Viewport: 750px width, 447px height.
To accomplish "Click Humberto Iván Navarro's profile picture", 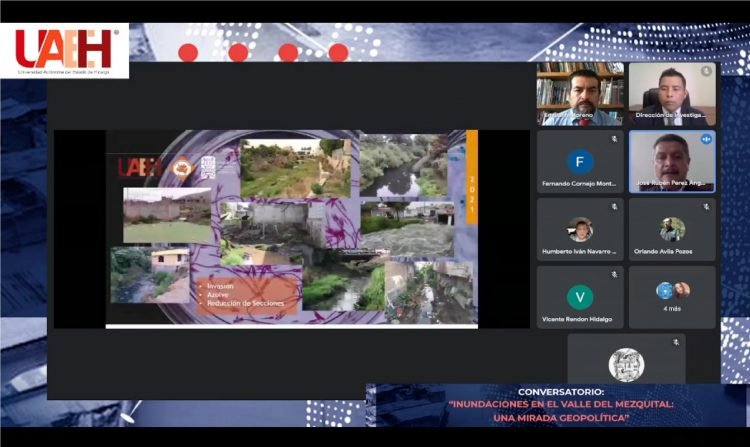I will [580, 229].
